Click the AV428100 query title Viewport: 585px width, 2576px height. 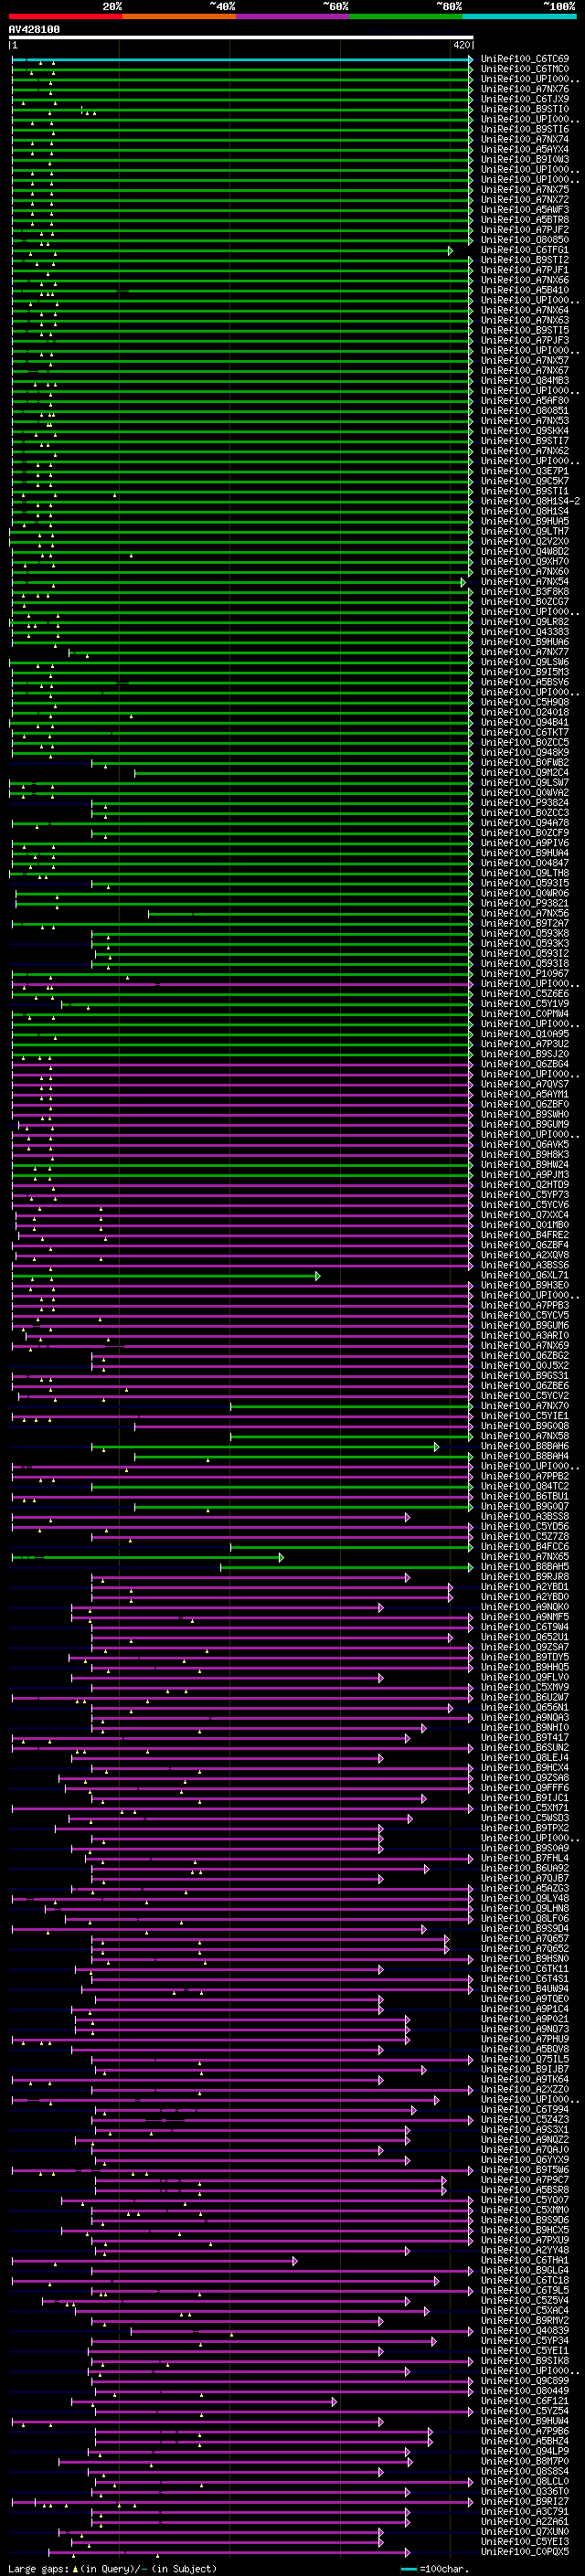coord(34,30)
